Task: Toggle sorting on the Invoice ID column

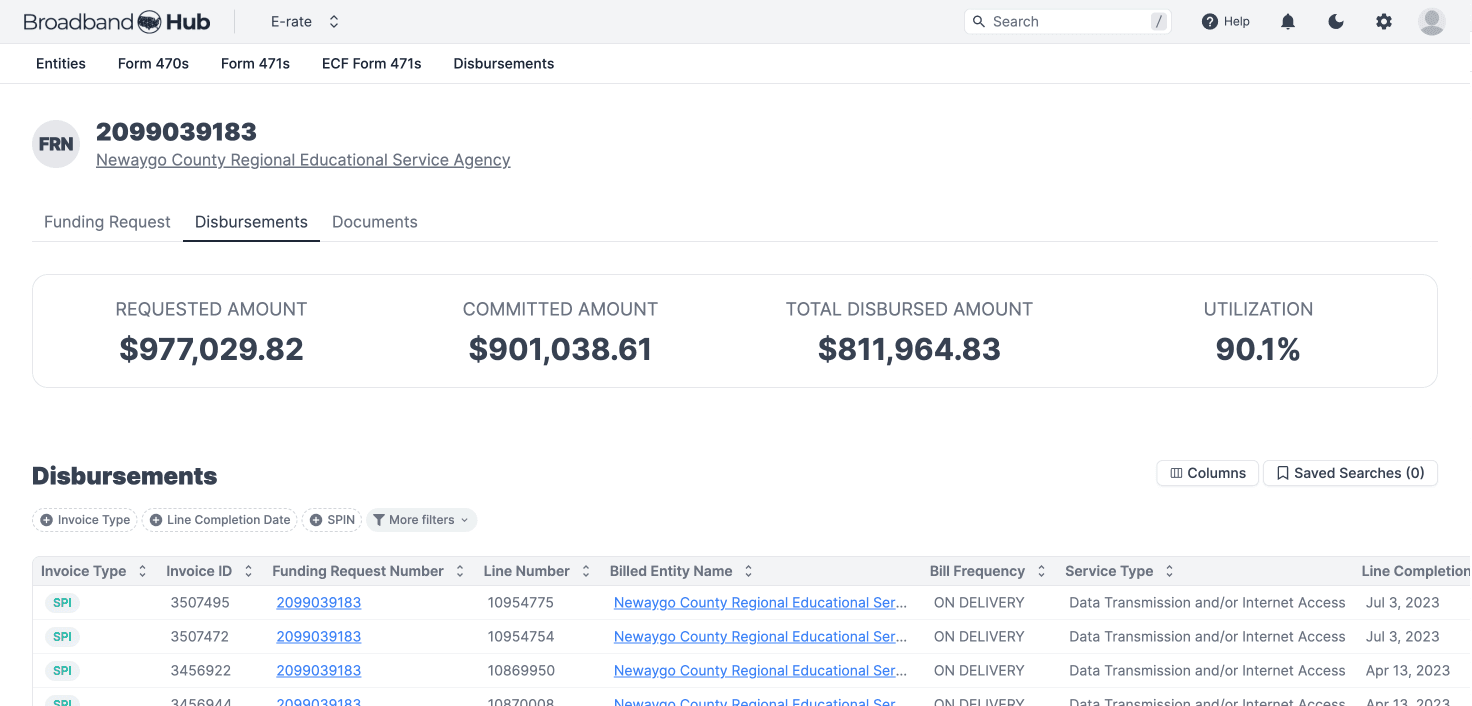Action: tap(248, 571)
